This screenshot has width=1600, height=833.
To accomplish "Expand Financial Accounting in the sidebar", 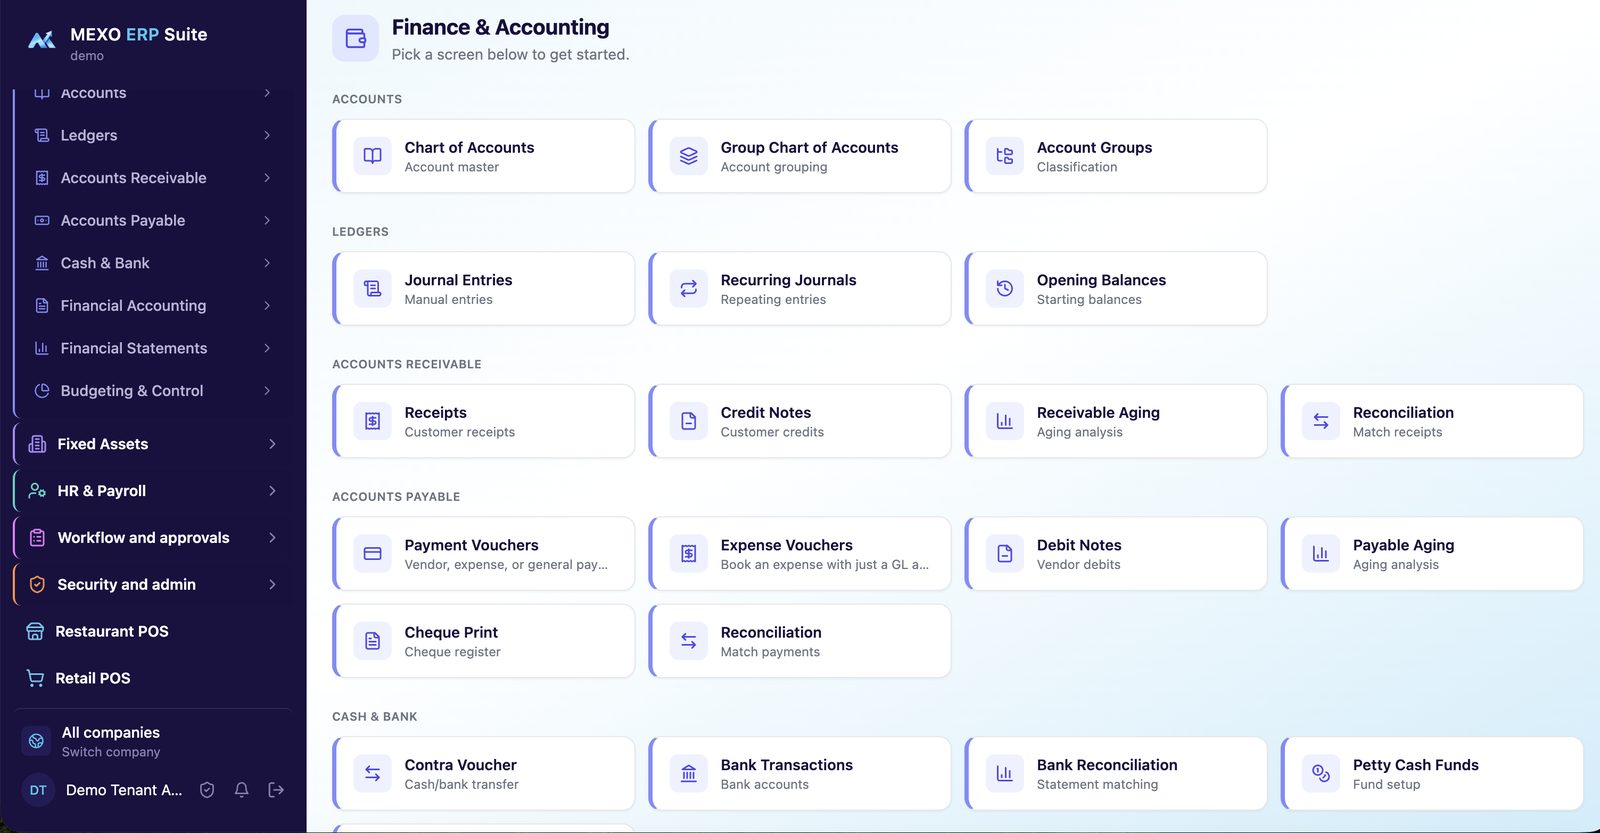I will [x=153, y=306].
